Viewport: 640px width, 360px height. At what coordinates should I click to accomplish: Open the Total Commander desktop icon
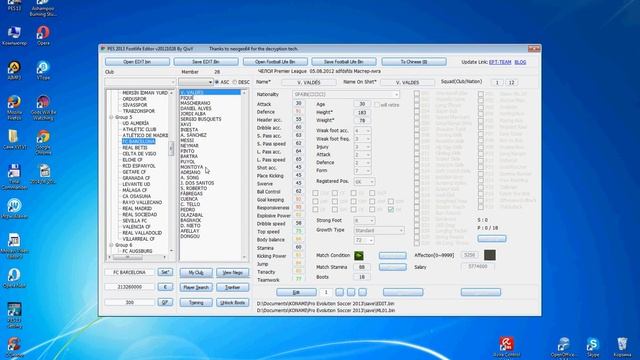14,177
